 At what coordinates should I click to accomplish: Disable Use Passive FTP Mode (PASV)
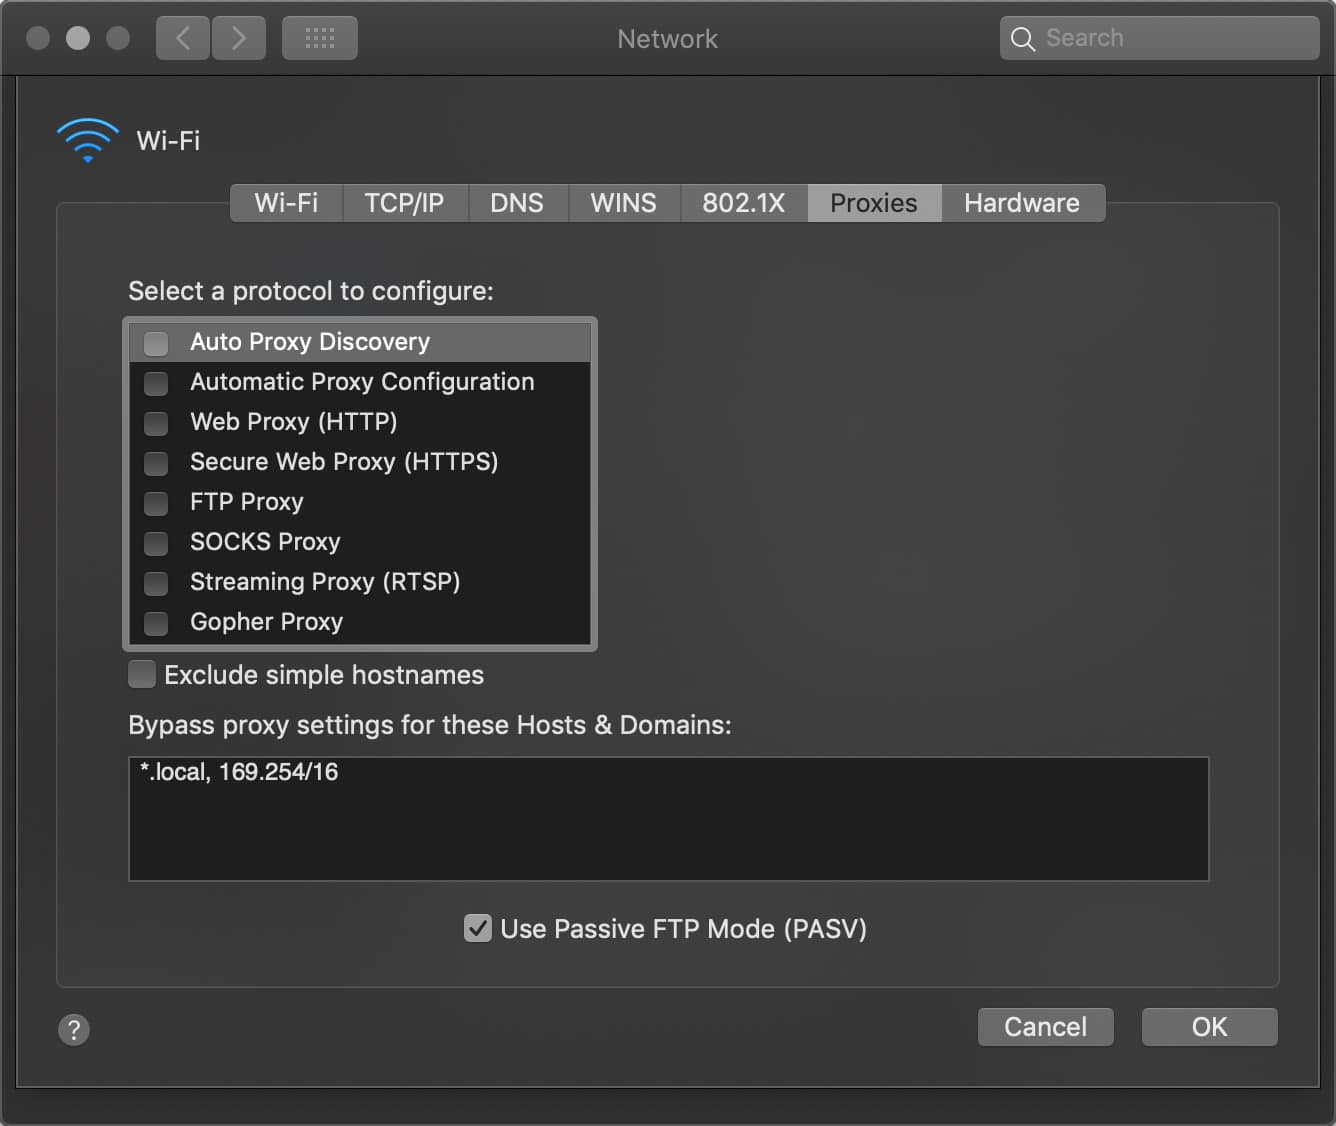(478, 929)
